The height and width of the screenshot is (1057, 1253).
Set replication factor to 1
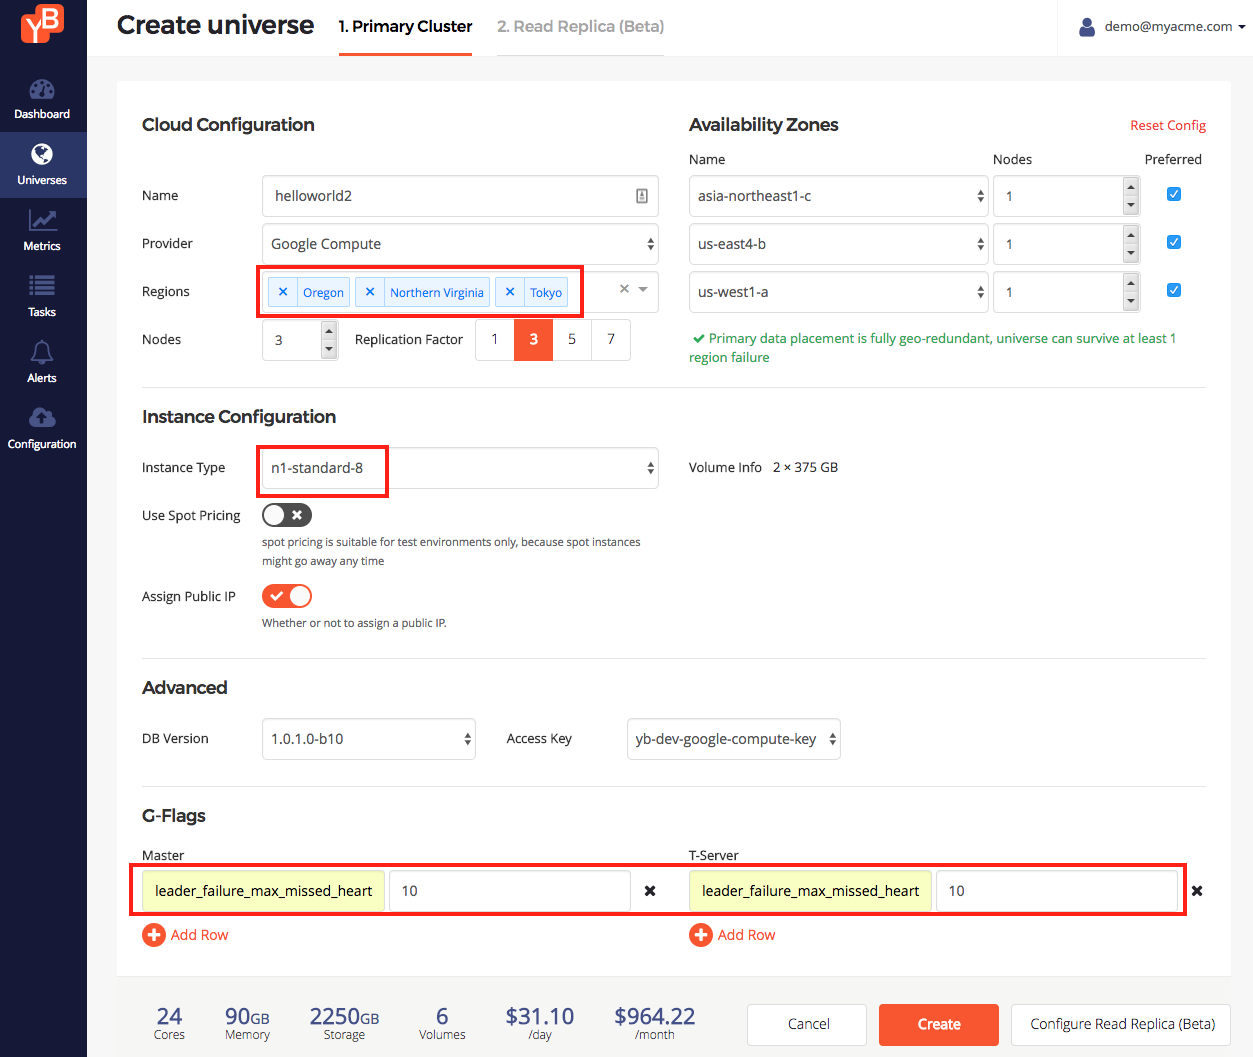[495, 340]
